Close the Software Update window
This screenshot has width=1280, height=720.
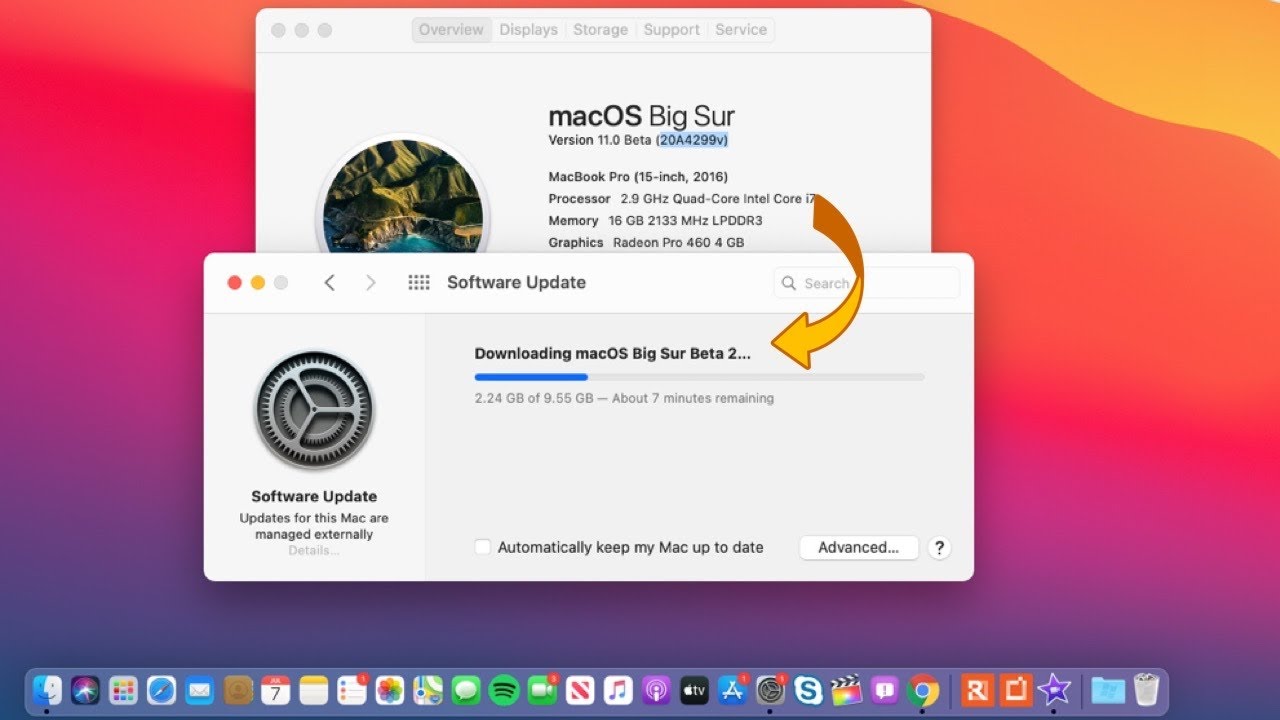(x=235, y=283)
